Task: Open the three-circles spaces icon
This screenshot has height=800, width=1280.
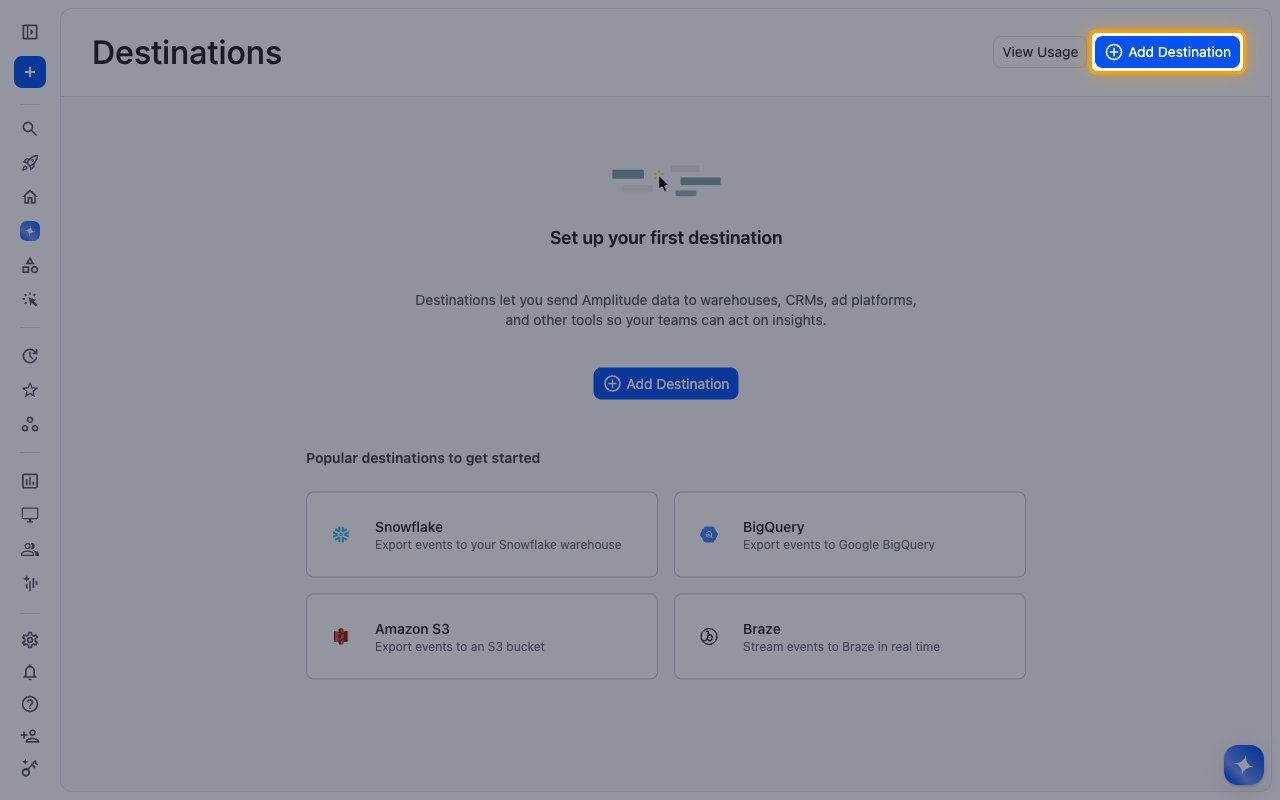Action: click(x=30, y=424)
